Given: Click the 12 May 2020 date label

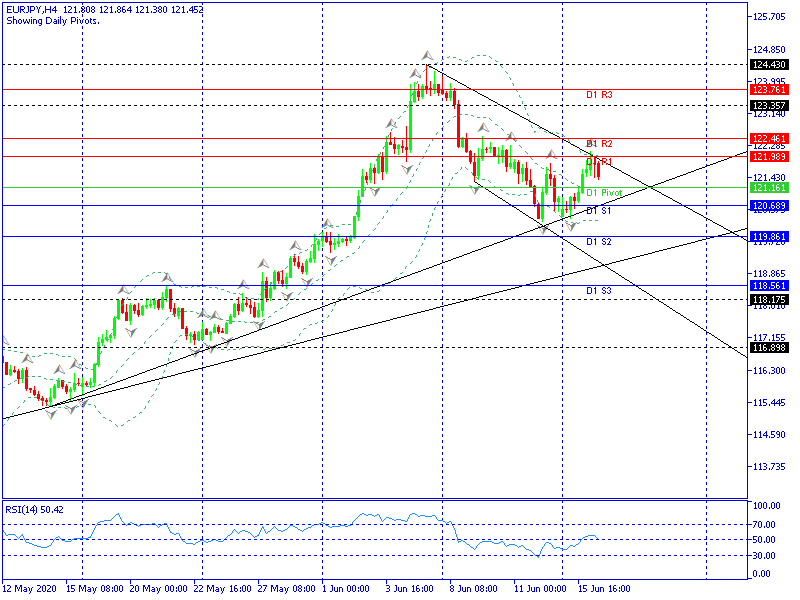Looking at the screenshot, I should 27,589.
